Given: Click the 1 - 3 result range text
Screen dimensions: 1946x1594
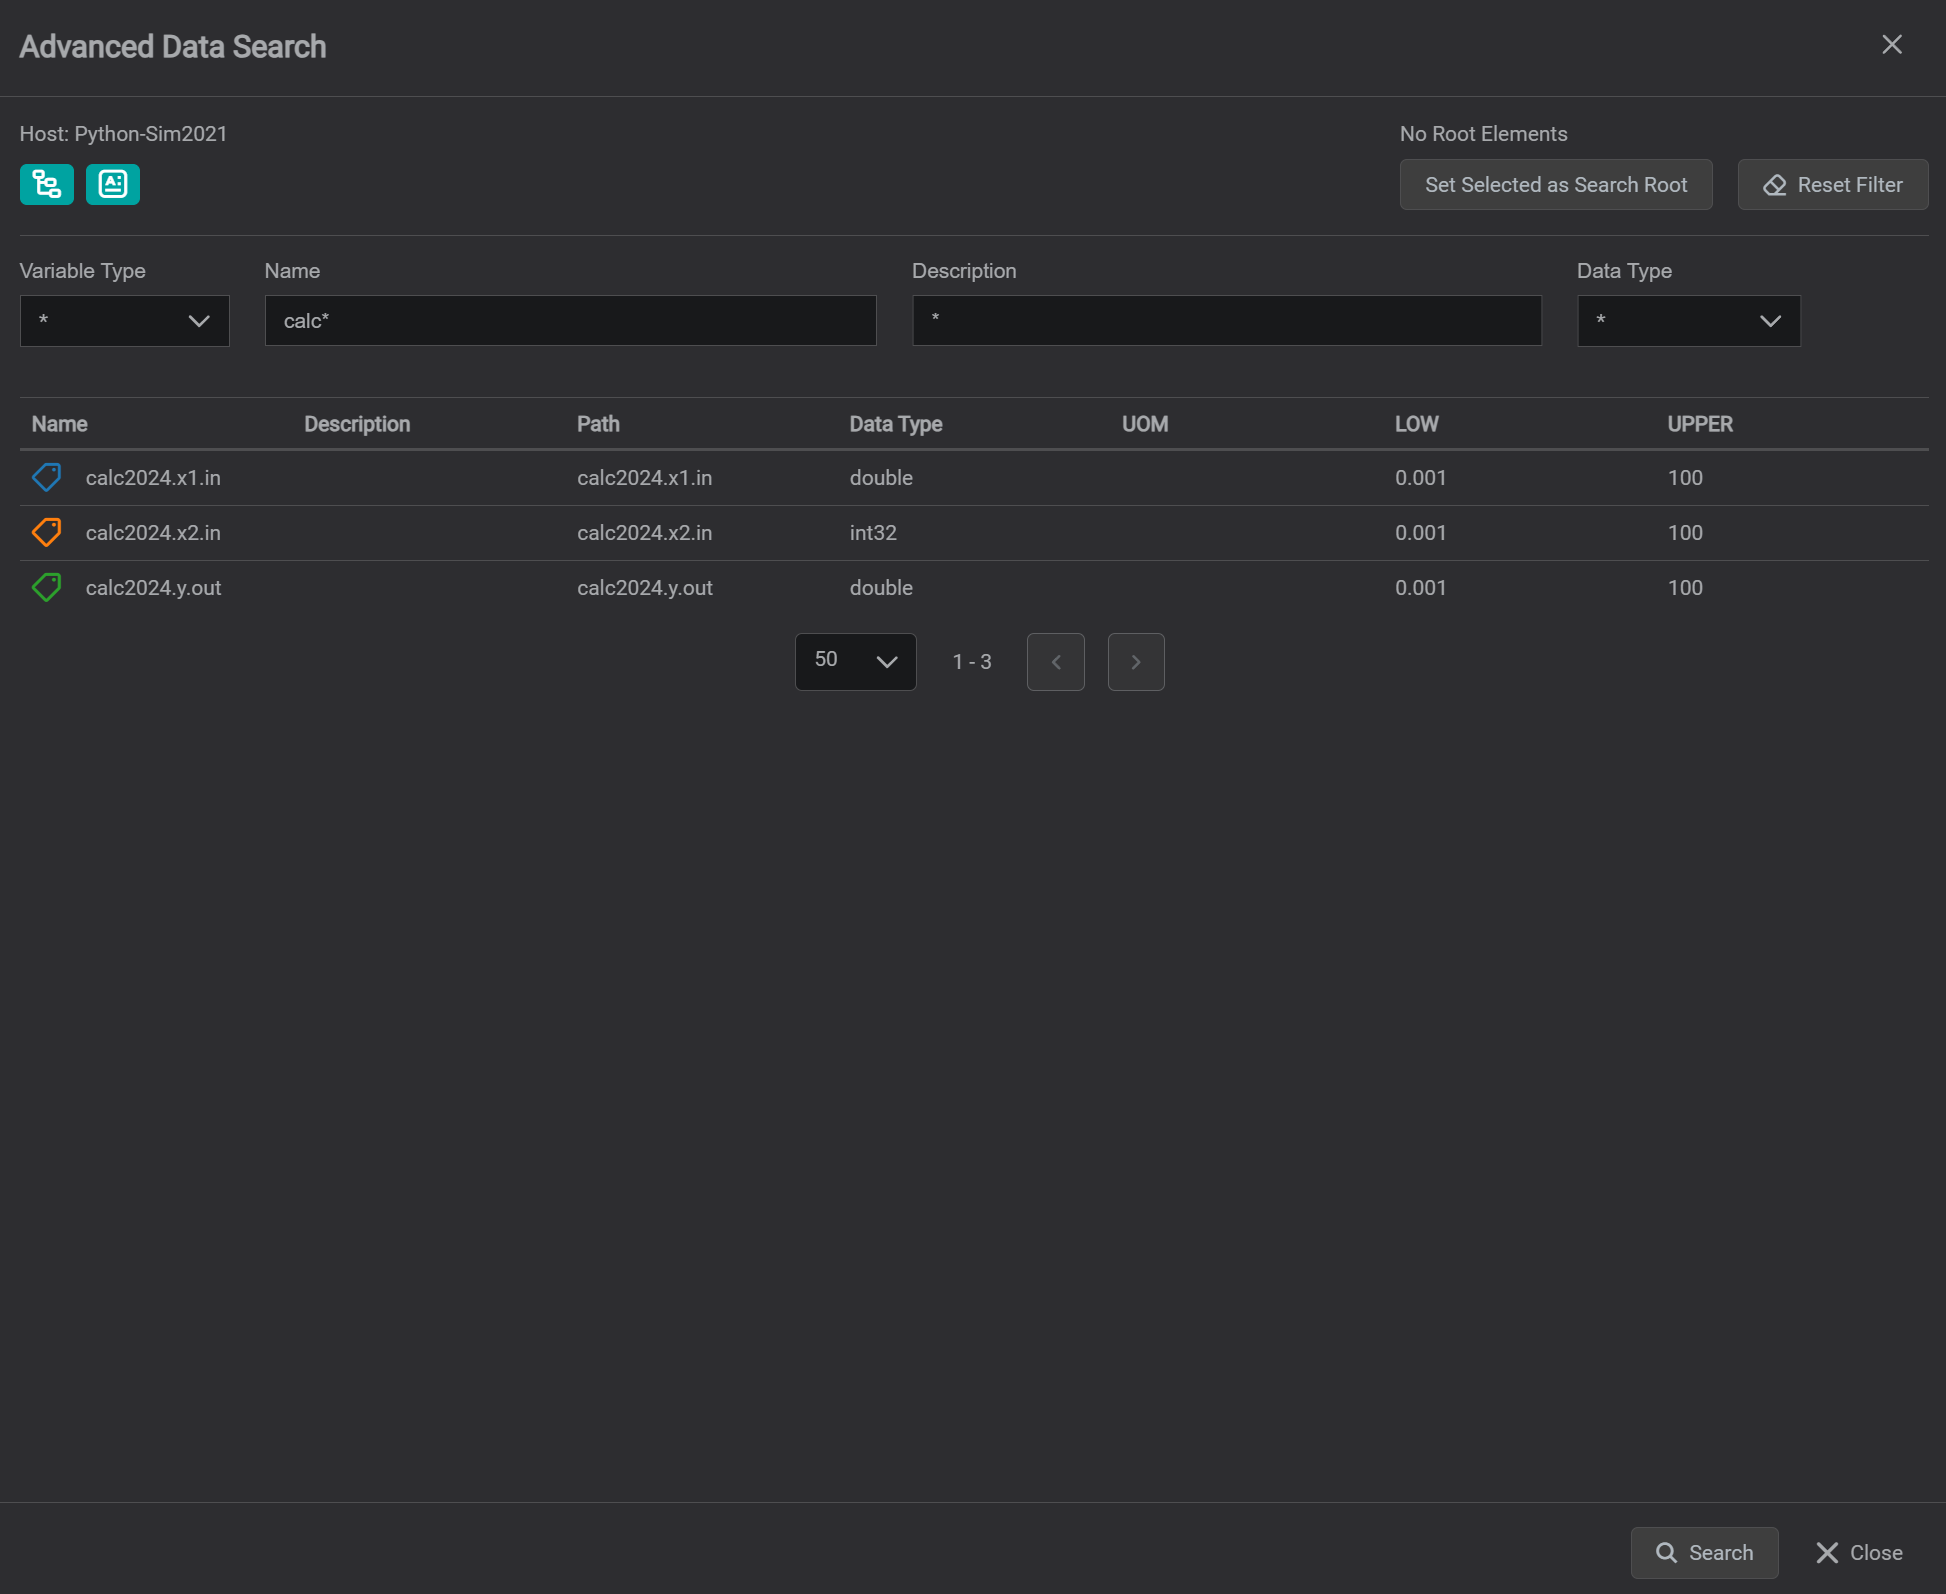Looking at the screenshot, I should pyautogui.click(x=972, y=662).
